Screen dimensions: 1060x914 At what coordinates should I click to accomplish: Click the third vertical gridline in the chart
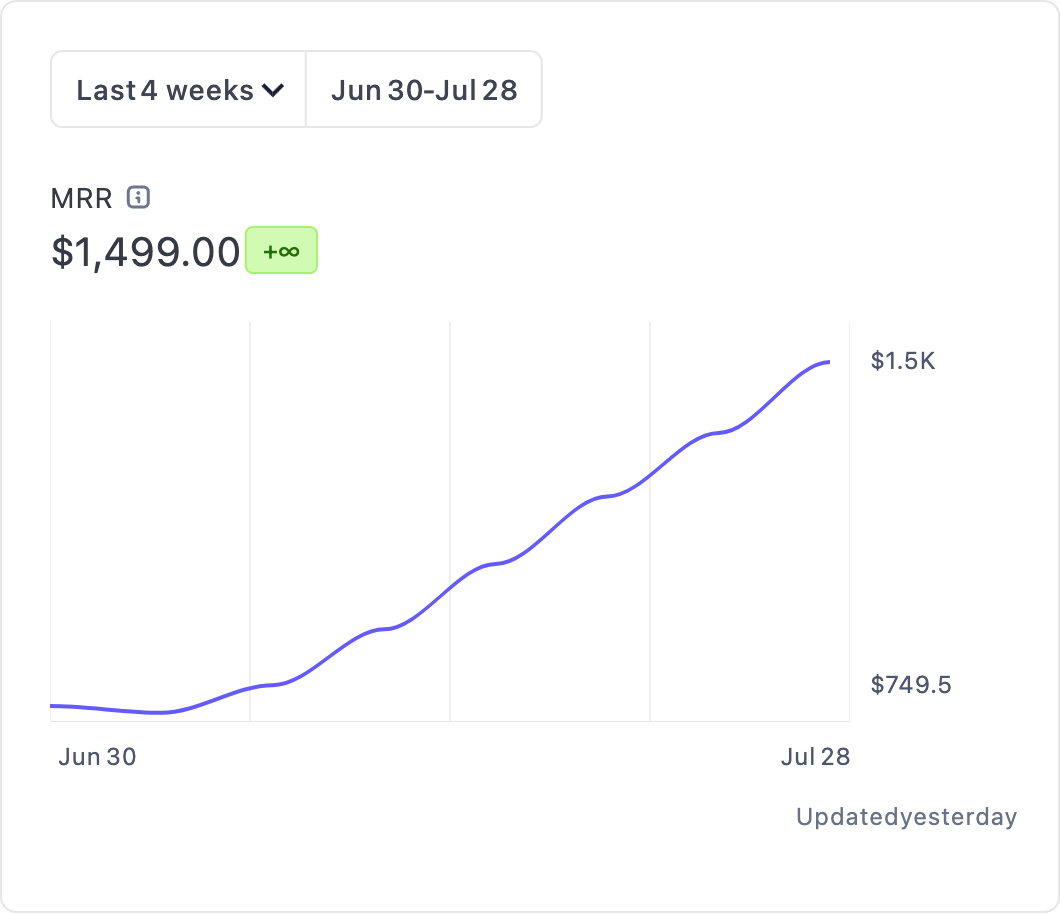650,400
